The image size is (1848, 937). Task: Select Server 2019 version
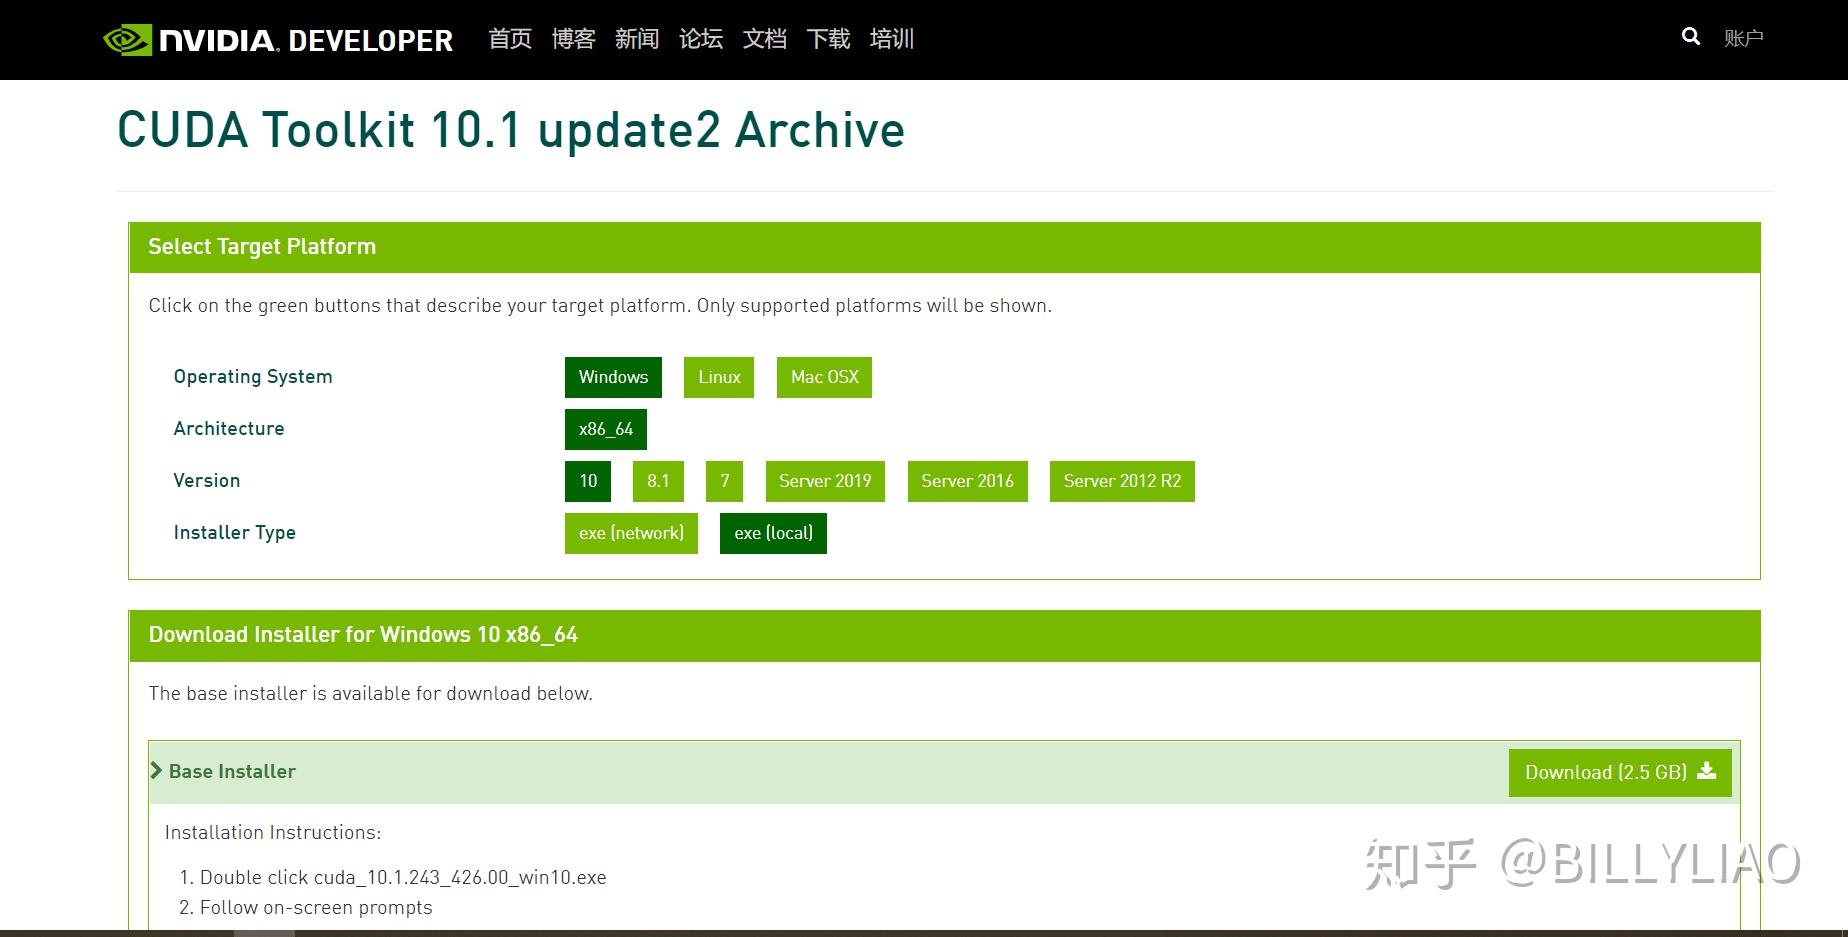pyautogui.click(x=824, y=481)
